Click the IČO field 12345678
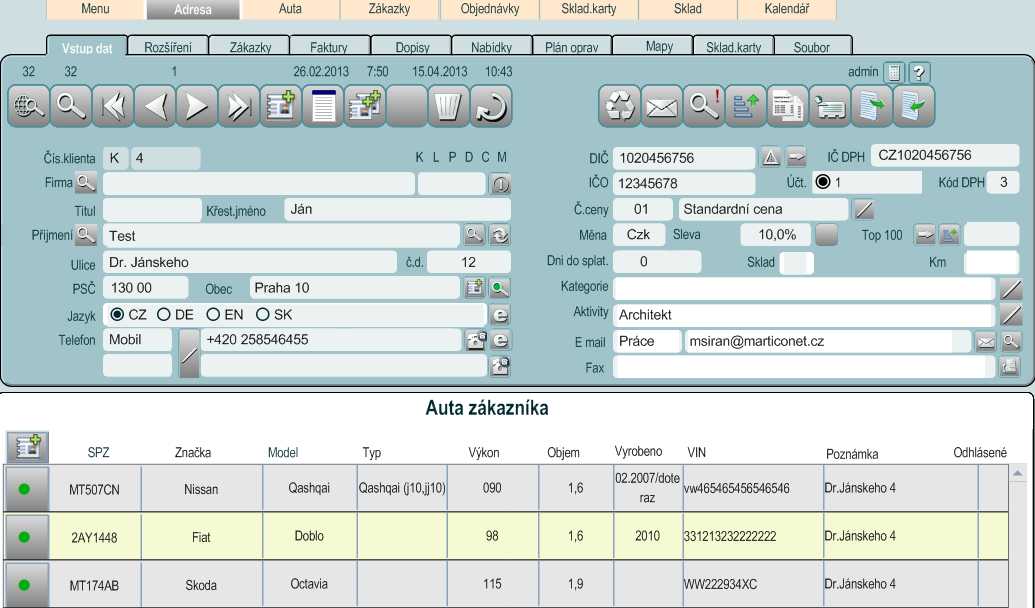Viewport: 1035px width, 608px height. coord(684,183)
